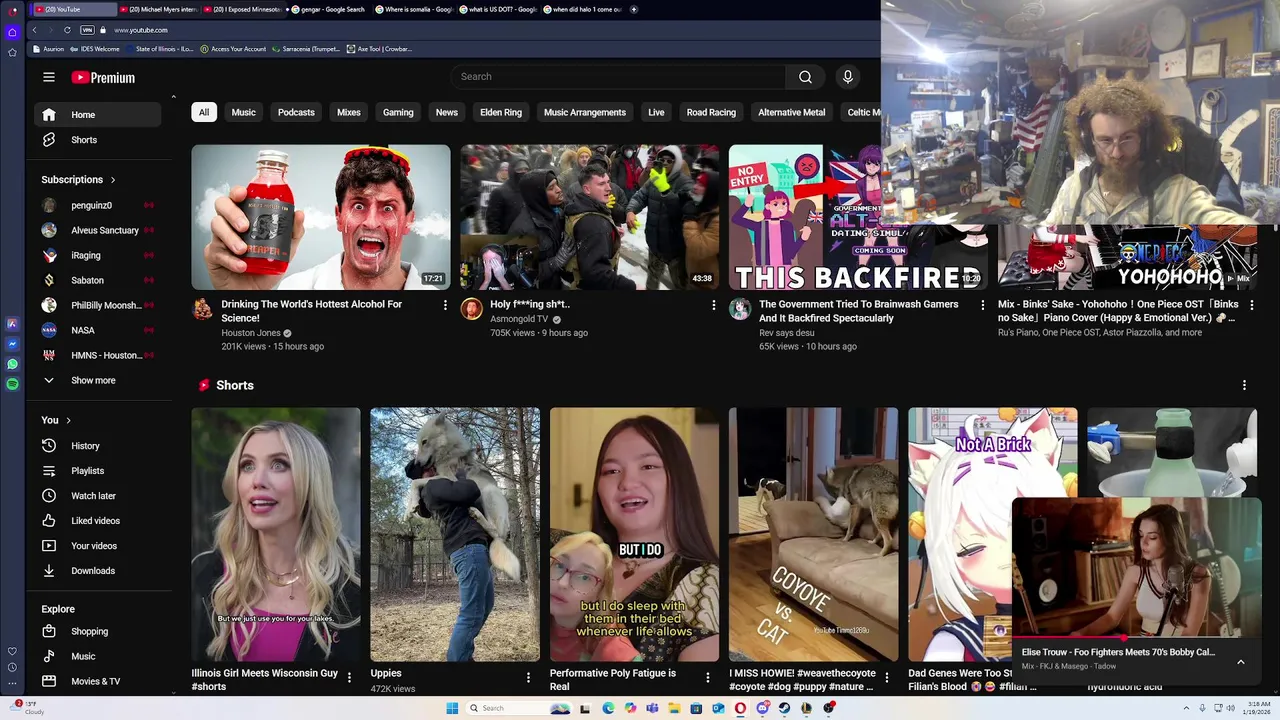Open Discord from the taskbar

coord(762,708)
